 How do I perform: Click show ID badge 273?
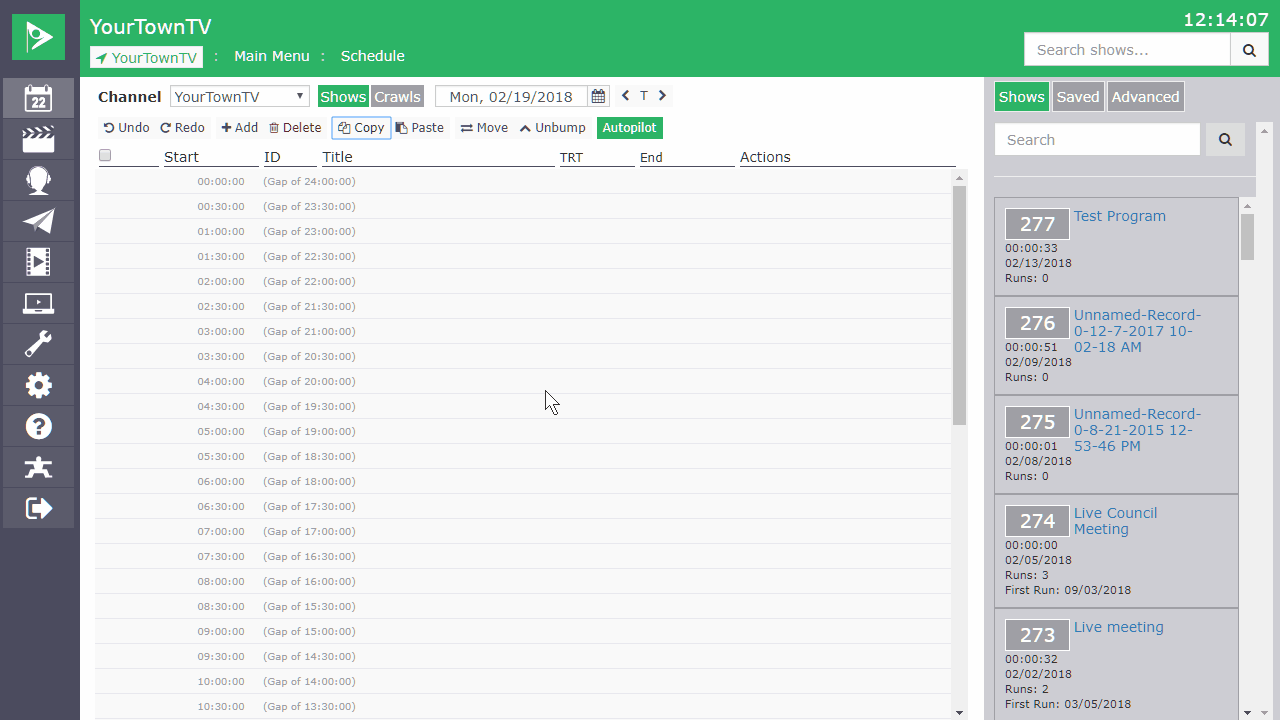(1037, 634)
